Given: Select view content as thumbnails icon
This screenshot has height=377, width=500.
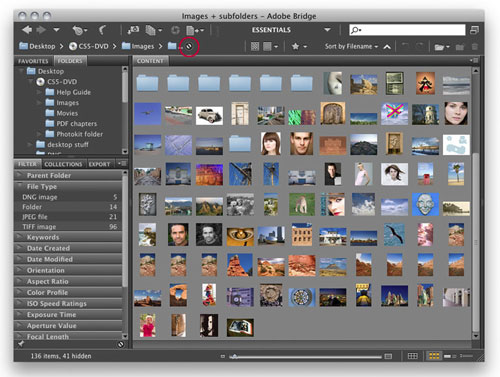Looking at the screenshot, I should [x=434, y=356].
